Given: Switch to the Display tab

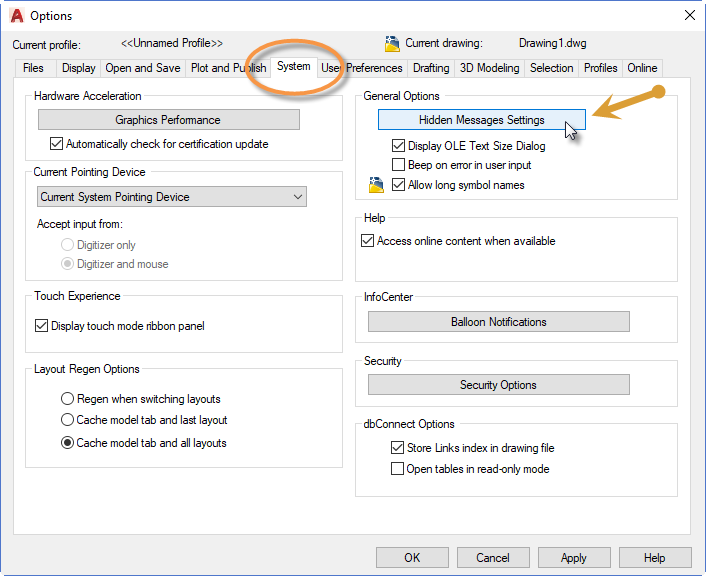Looking at the screenshot, I should coord(79,68).
